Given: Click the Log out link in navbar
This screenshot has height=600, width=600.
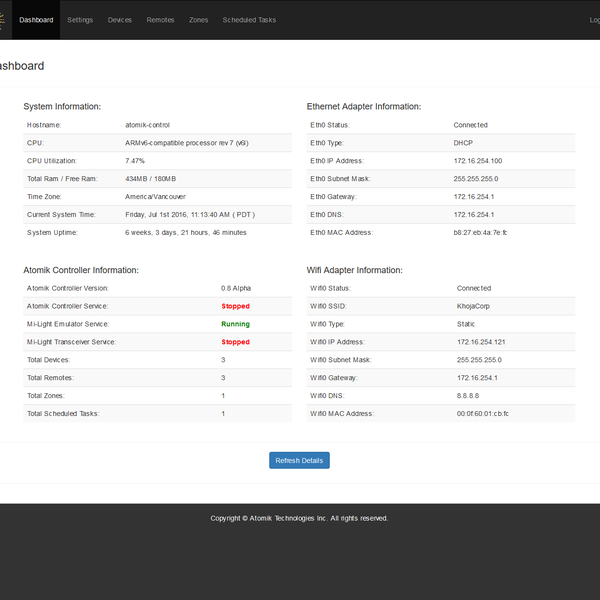Looking at the screenshot, I should 594,20.
